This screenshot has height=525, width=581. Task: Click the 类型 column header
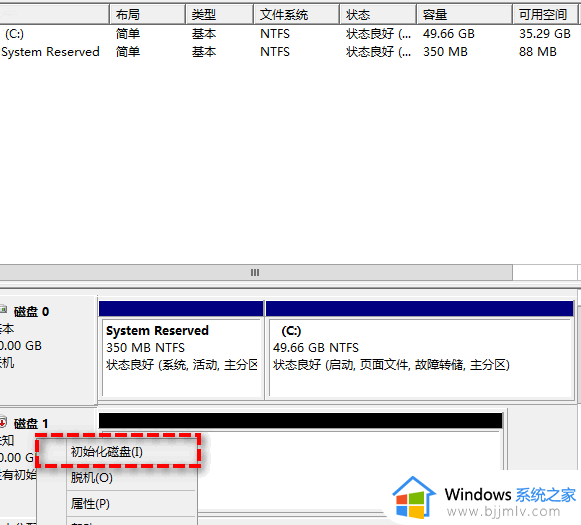(219, 14)
